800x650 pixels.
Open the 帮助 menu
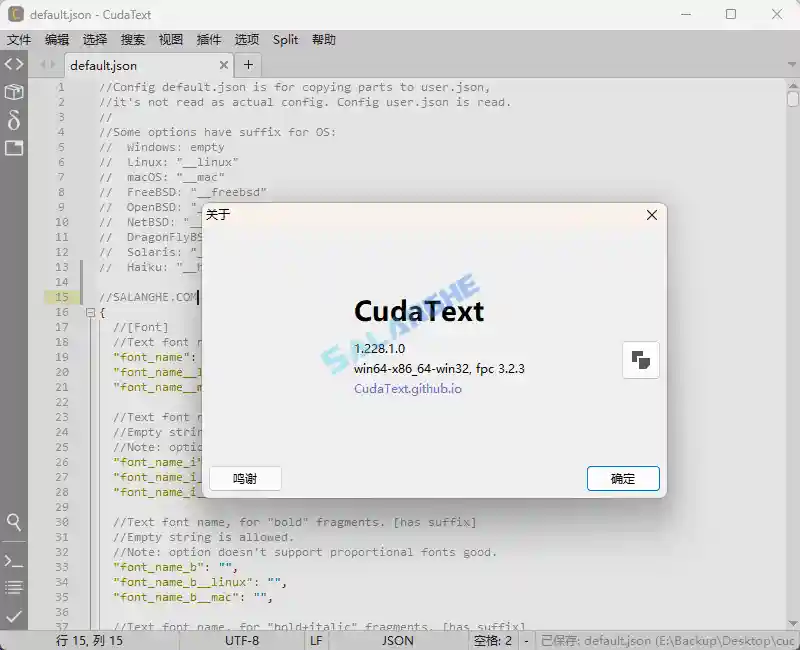(325, 40)
